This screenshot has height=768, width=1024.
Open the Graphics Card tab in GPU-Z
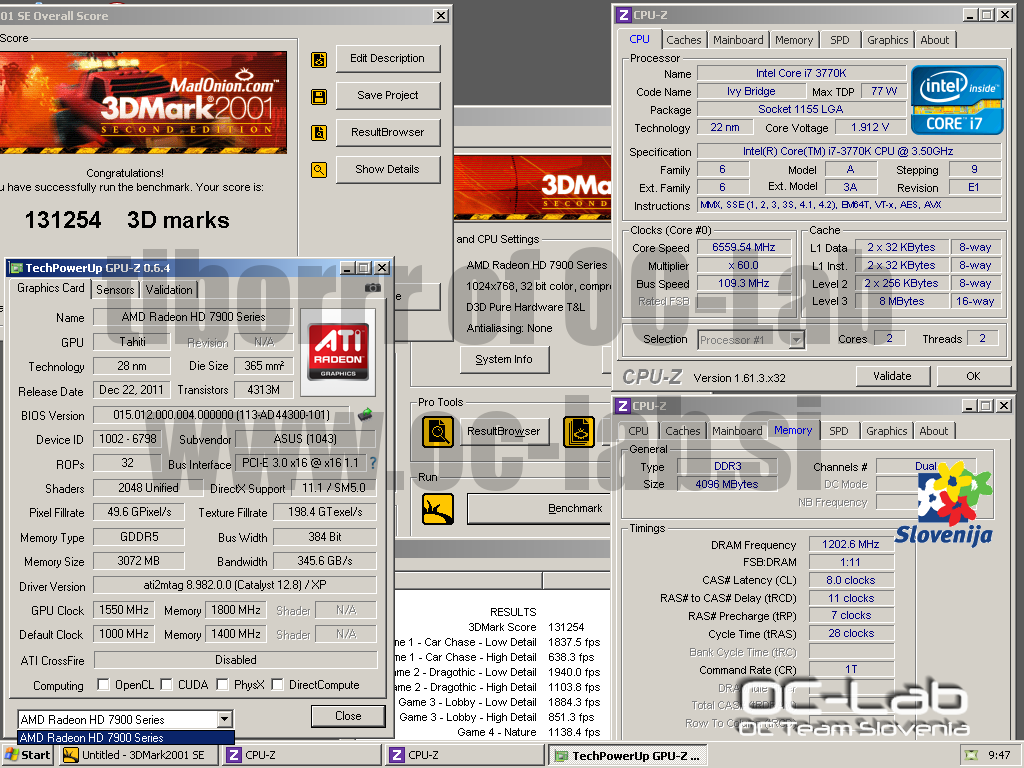(x=50, y=288)
